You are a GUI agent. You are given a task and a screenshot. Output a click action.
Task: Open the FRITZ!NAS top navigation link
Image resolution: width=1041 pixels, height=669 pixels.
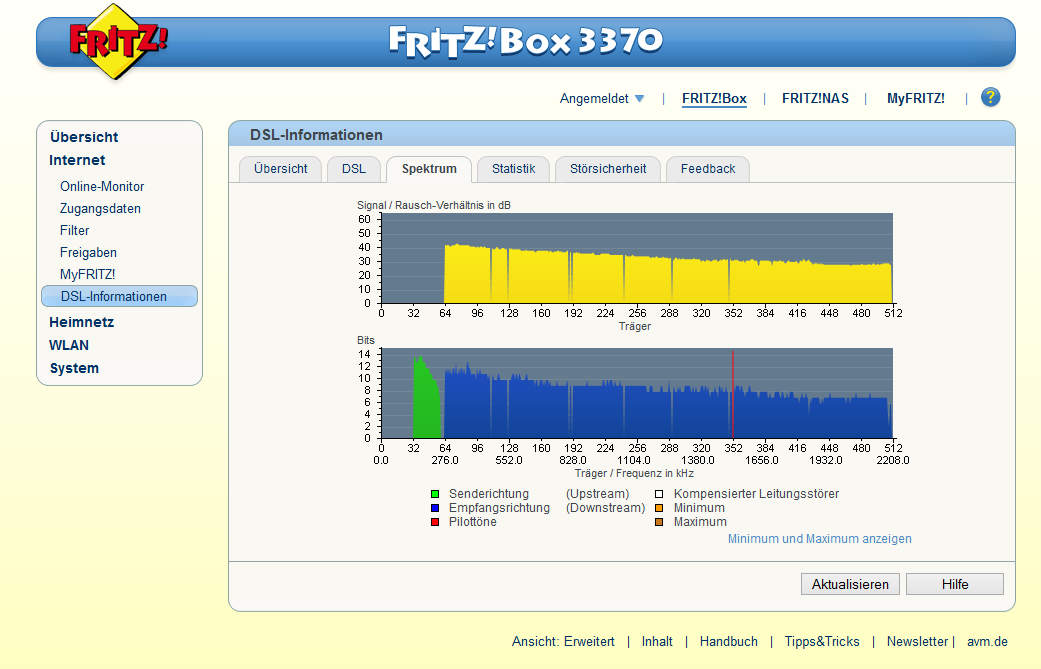[815, 98]
